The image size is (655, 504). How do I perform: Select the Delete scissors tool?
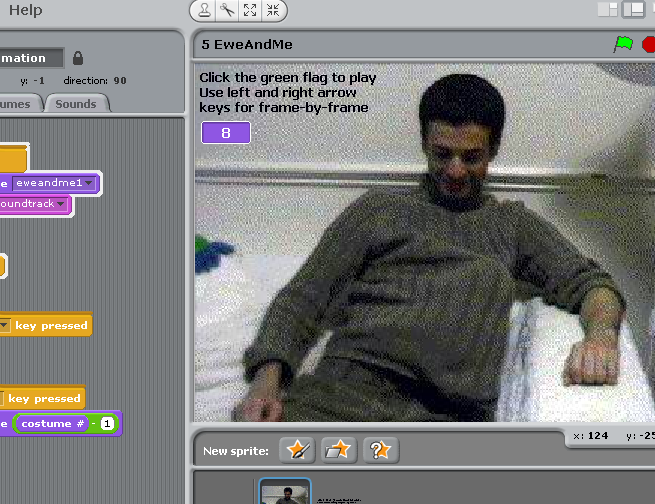[x=227, y=10]
